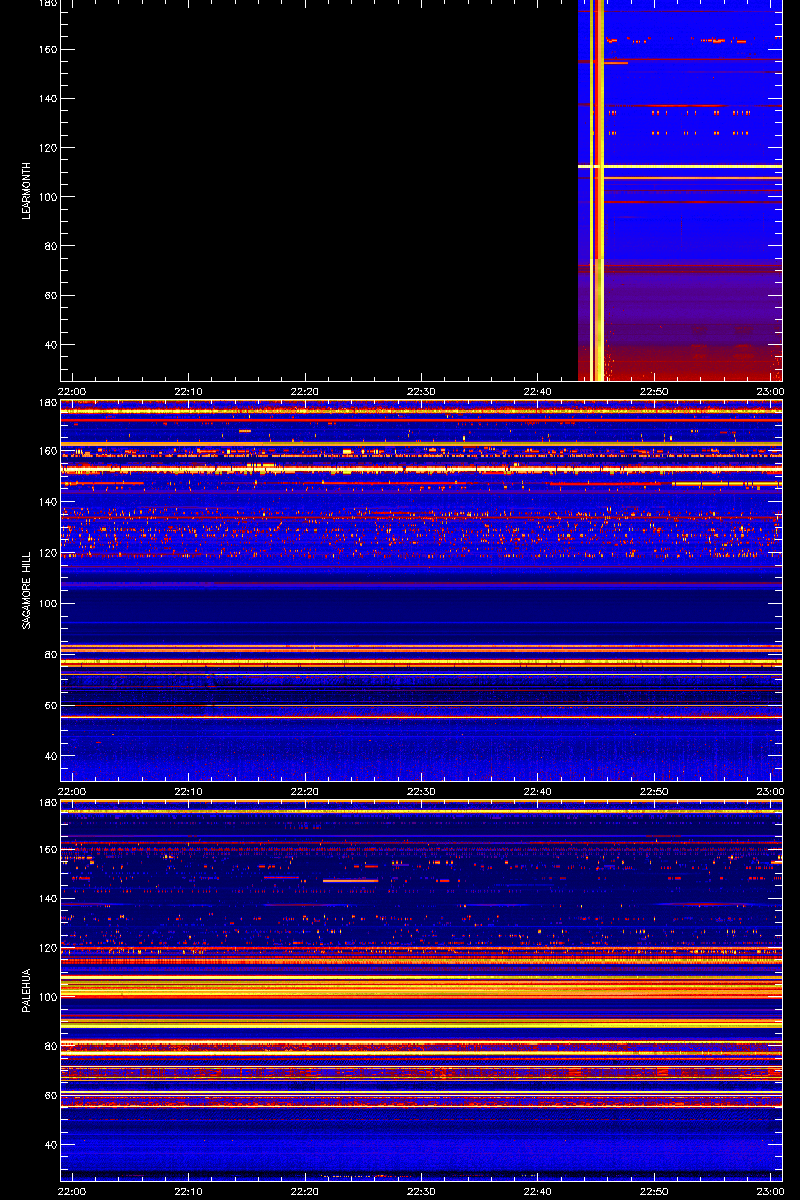Select the 40 tick on the Palehua panel

coord(49,1145)
